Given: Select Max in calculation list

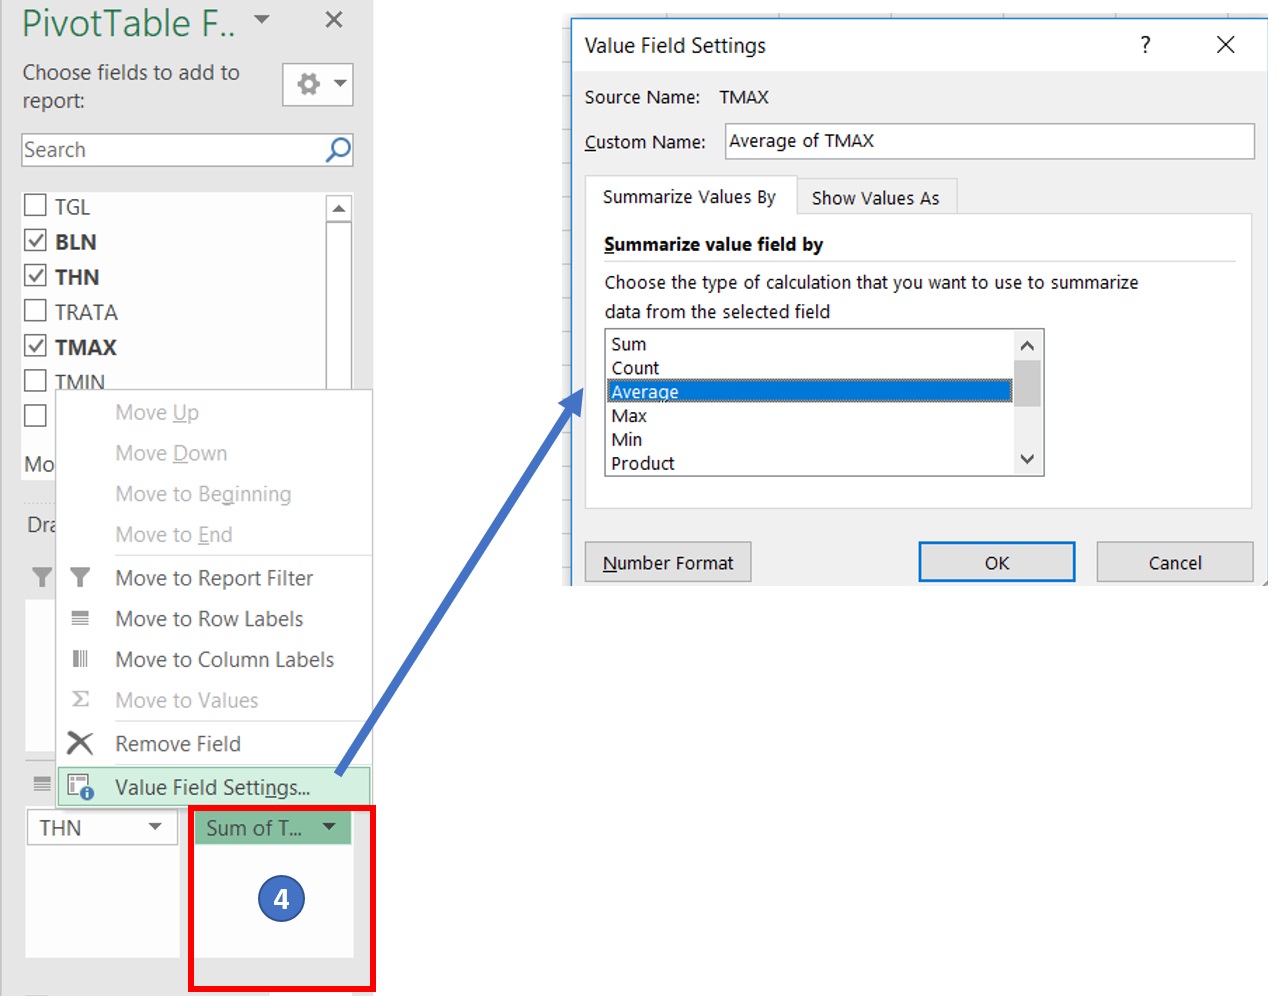Looking at the screenshot, I should [810, 416].
